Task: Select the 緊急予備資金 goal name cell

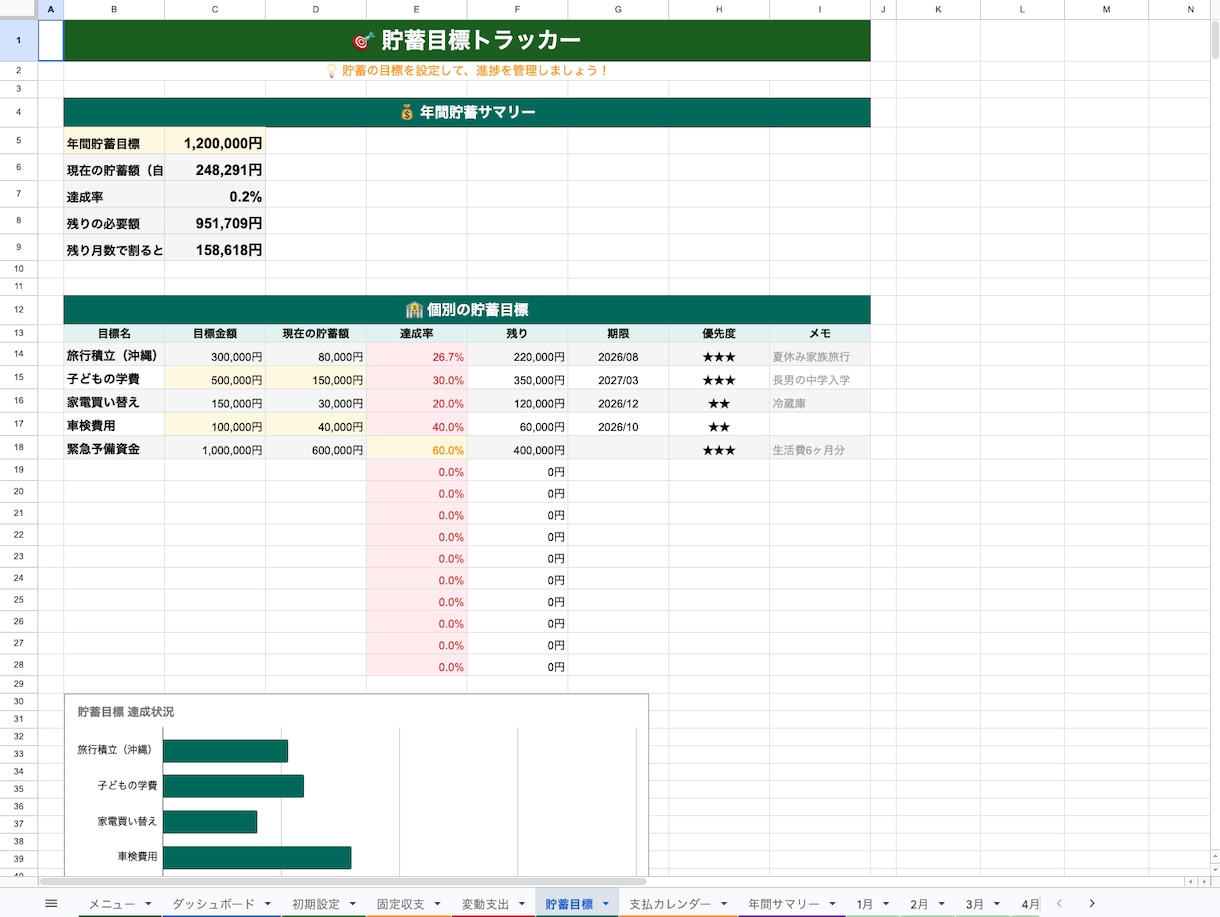Action: coord(114,449)
